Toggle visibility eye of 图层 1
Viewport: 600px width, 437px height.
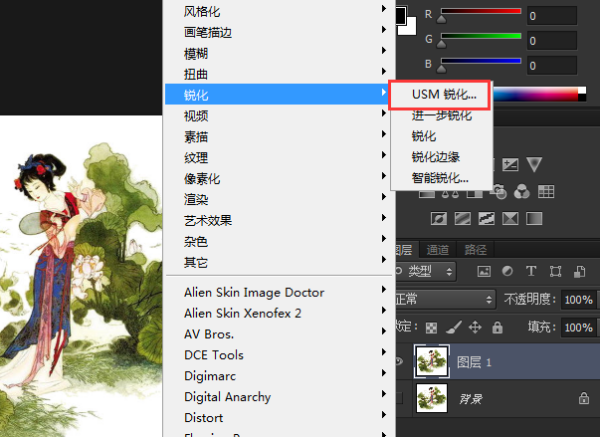(x=400, y=361)
